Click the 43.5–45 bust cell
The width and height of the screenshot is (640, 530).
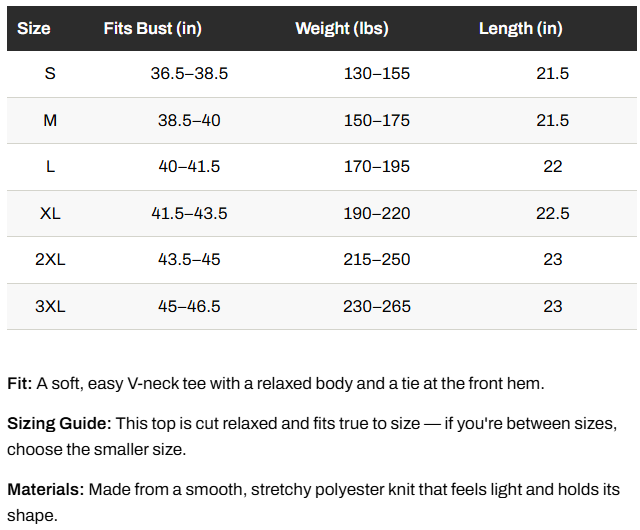(189, 259)
